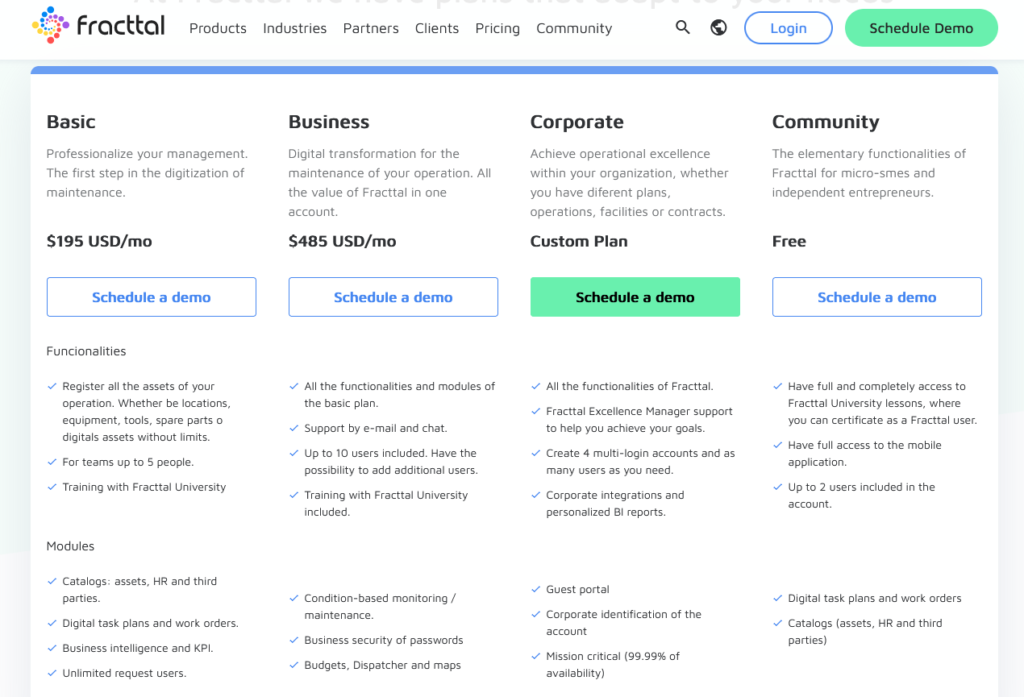Screen dimensions: 1024x697
Task: Click the Login button
Action: point(788,28)
